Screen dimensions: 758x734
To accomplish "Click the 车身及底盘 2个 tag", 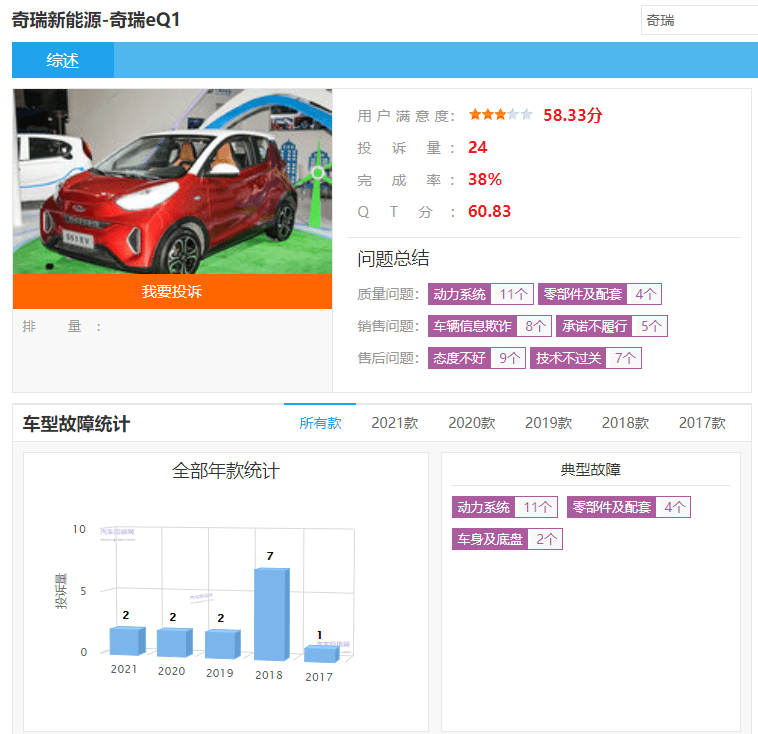I will pos(507,539).
